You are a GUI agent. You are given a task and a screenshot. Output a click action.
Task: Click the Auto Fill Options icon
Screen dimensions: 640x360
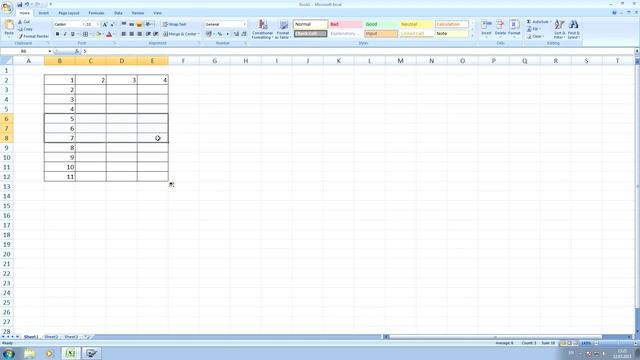click(171, 184)
